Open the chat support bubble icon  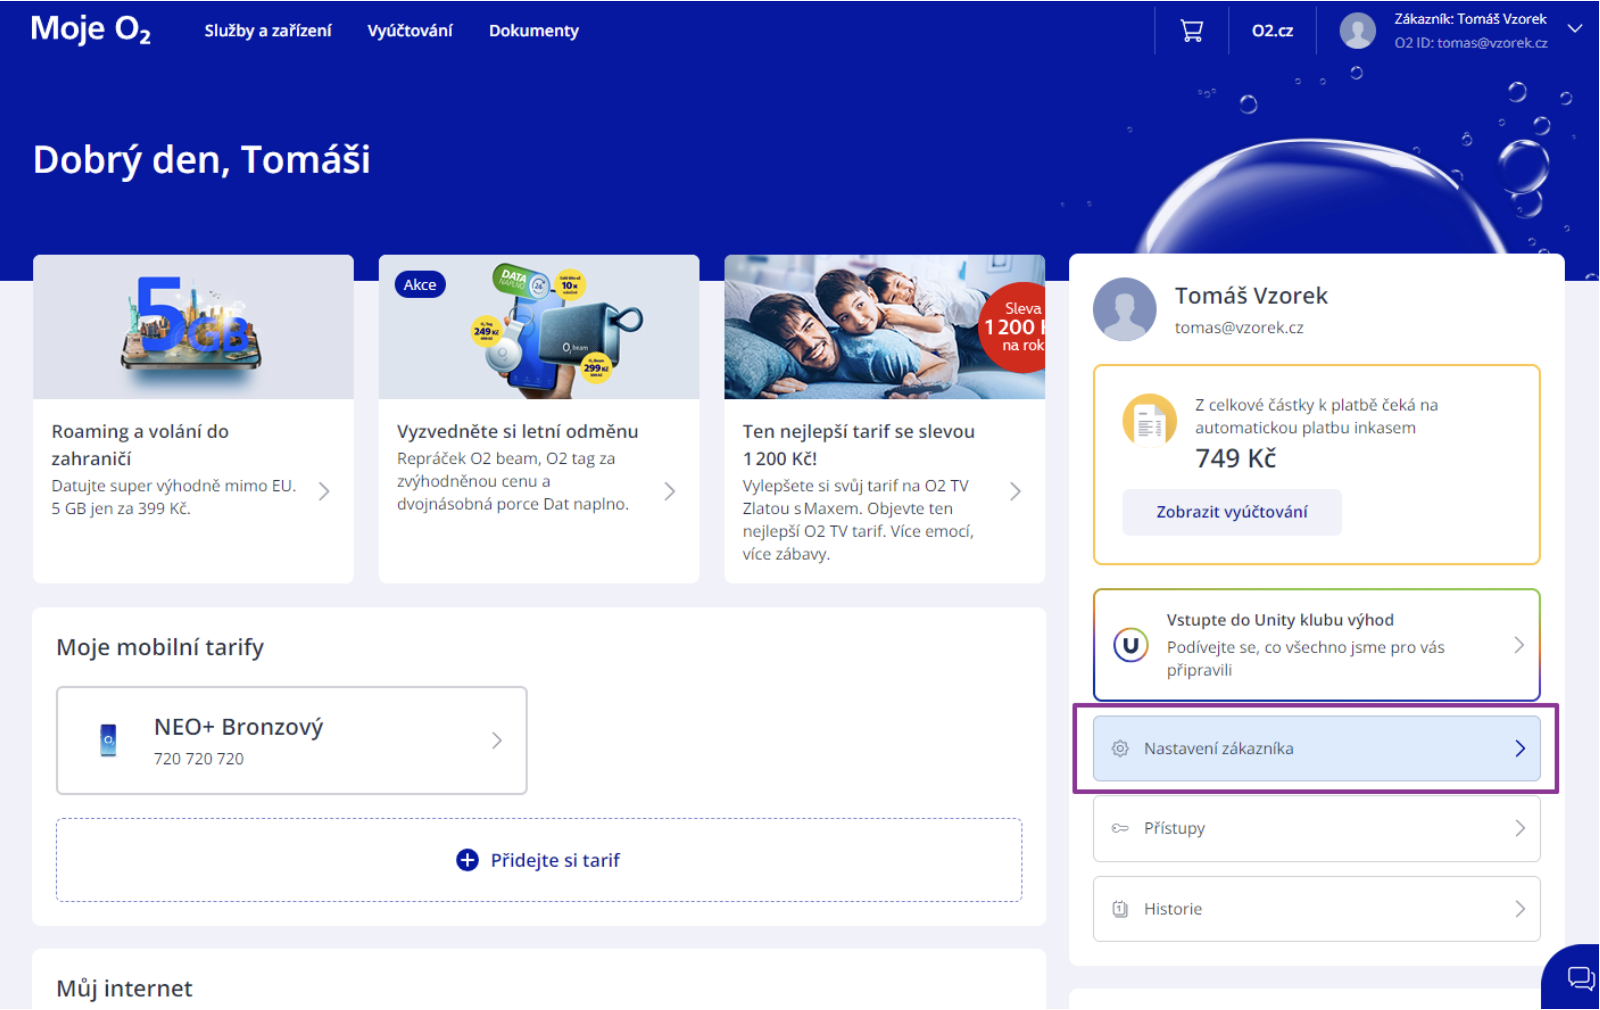click(1579, 977)
